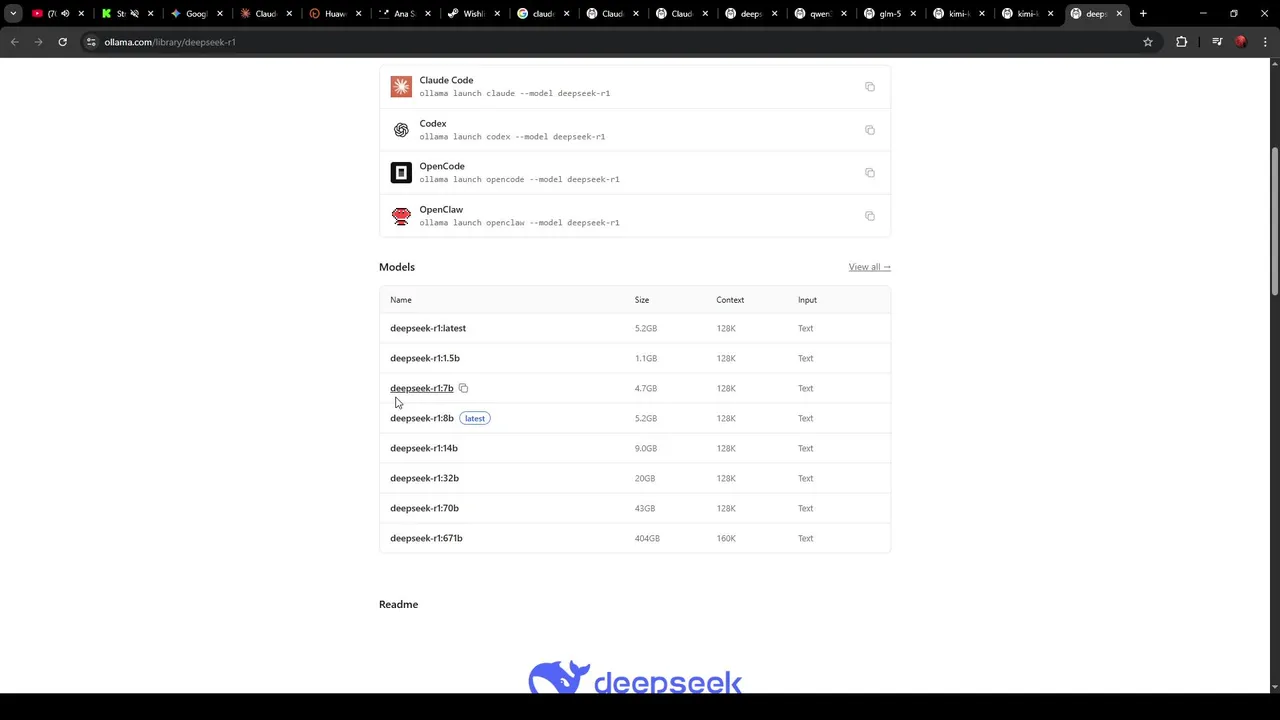The width and height of the screenshot is (1280, 720).
Task: Open a new browser tab
Action: 1143,14
